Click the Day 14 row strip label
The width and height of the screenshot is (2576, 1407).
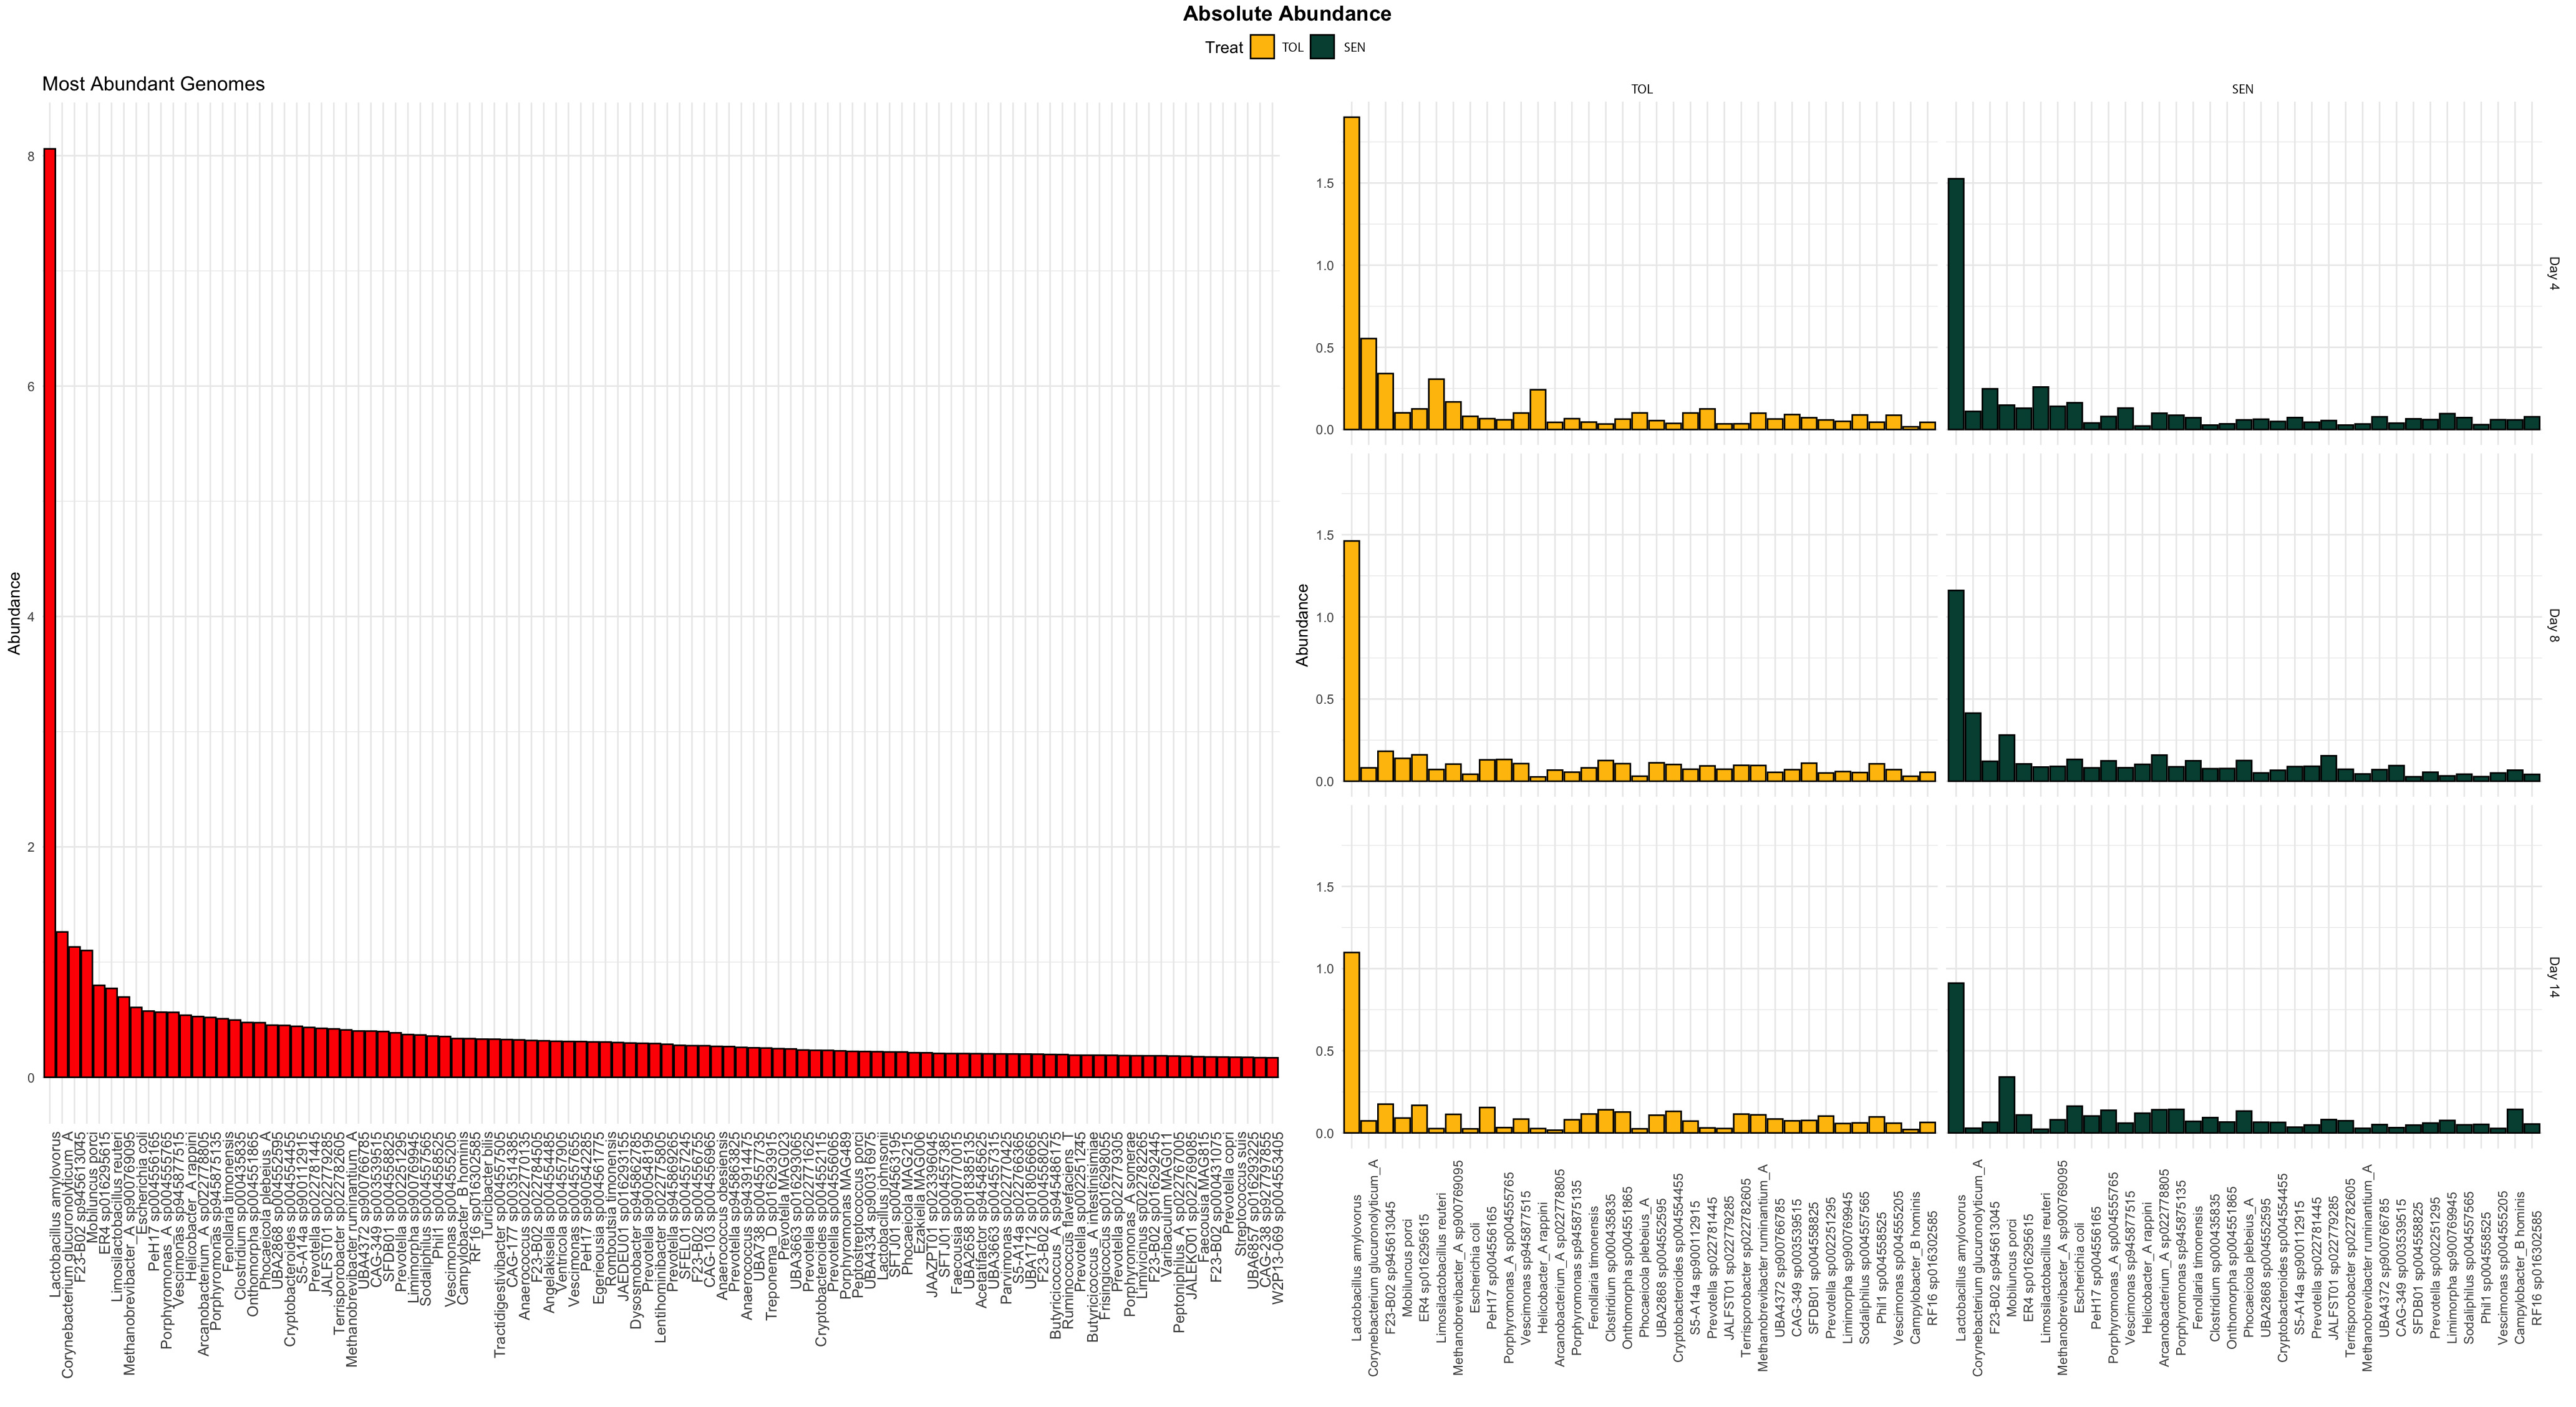tap(2553, 978)
